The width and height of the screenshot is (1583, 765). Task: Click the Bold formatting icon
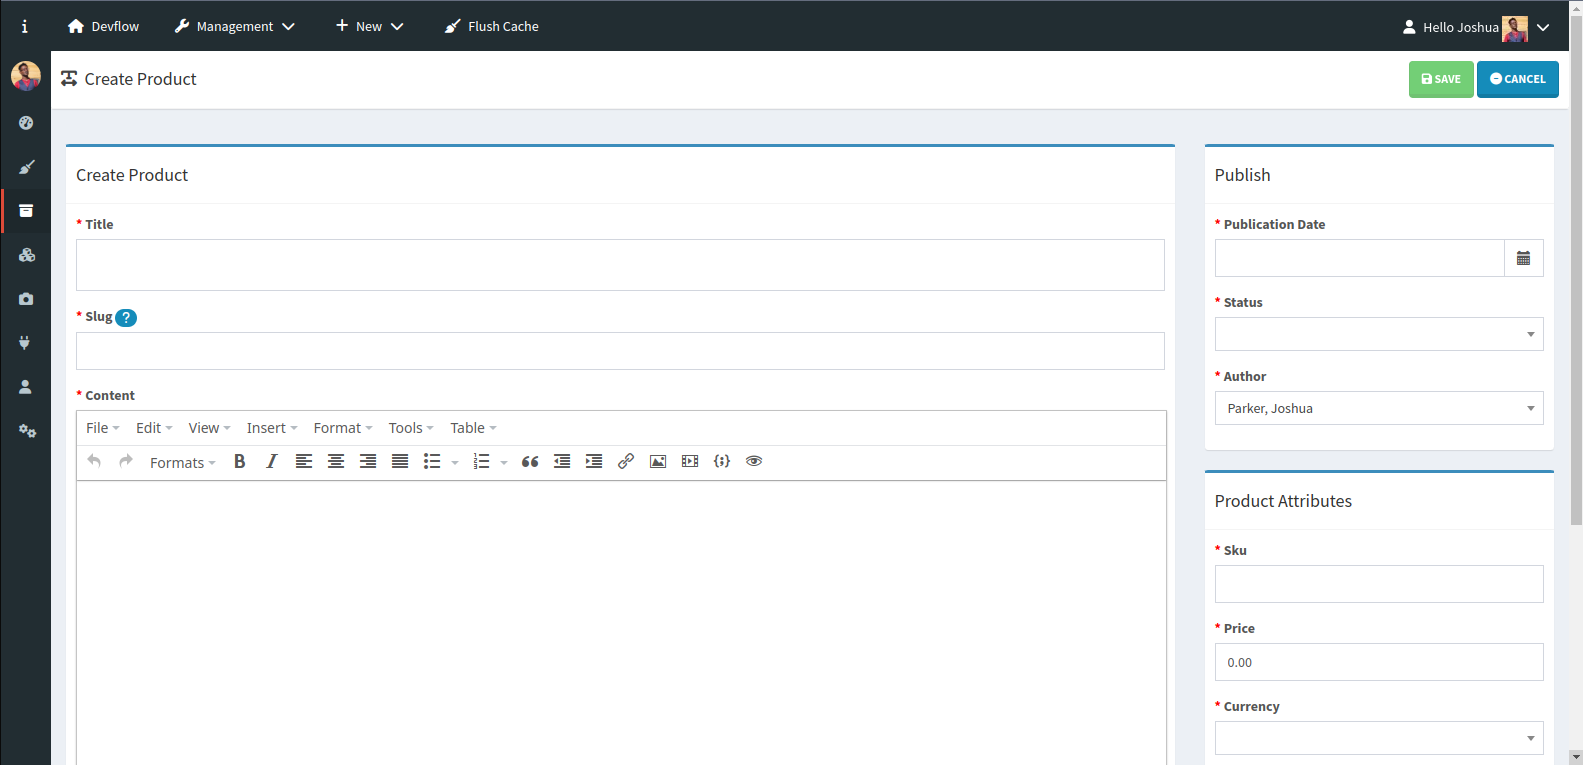point(240,461)
